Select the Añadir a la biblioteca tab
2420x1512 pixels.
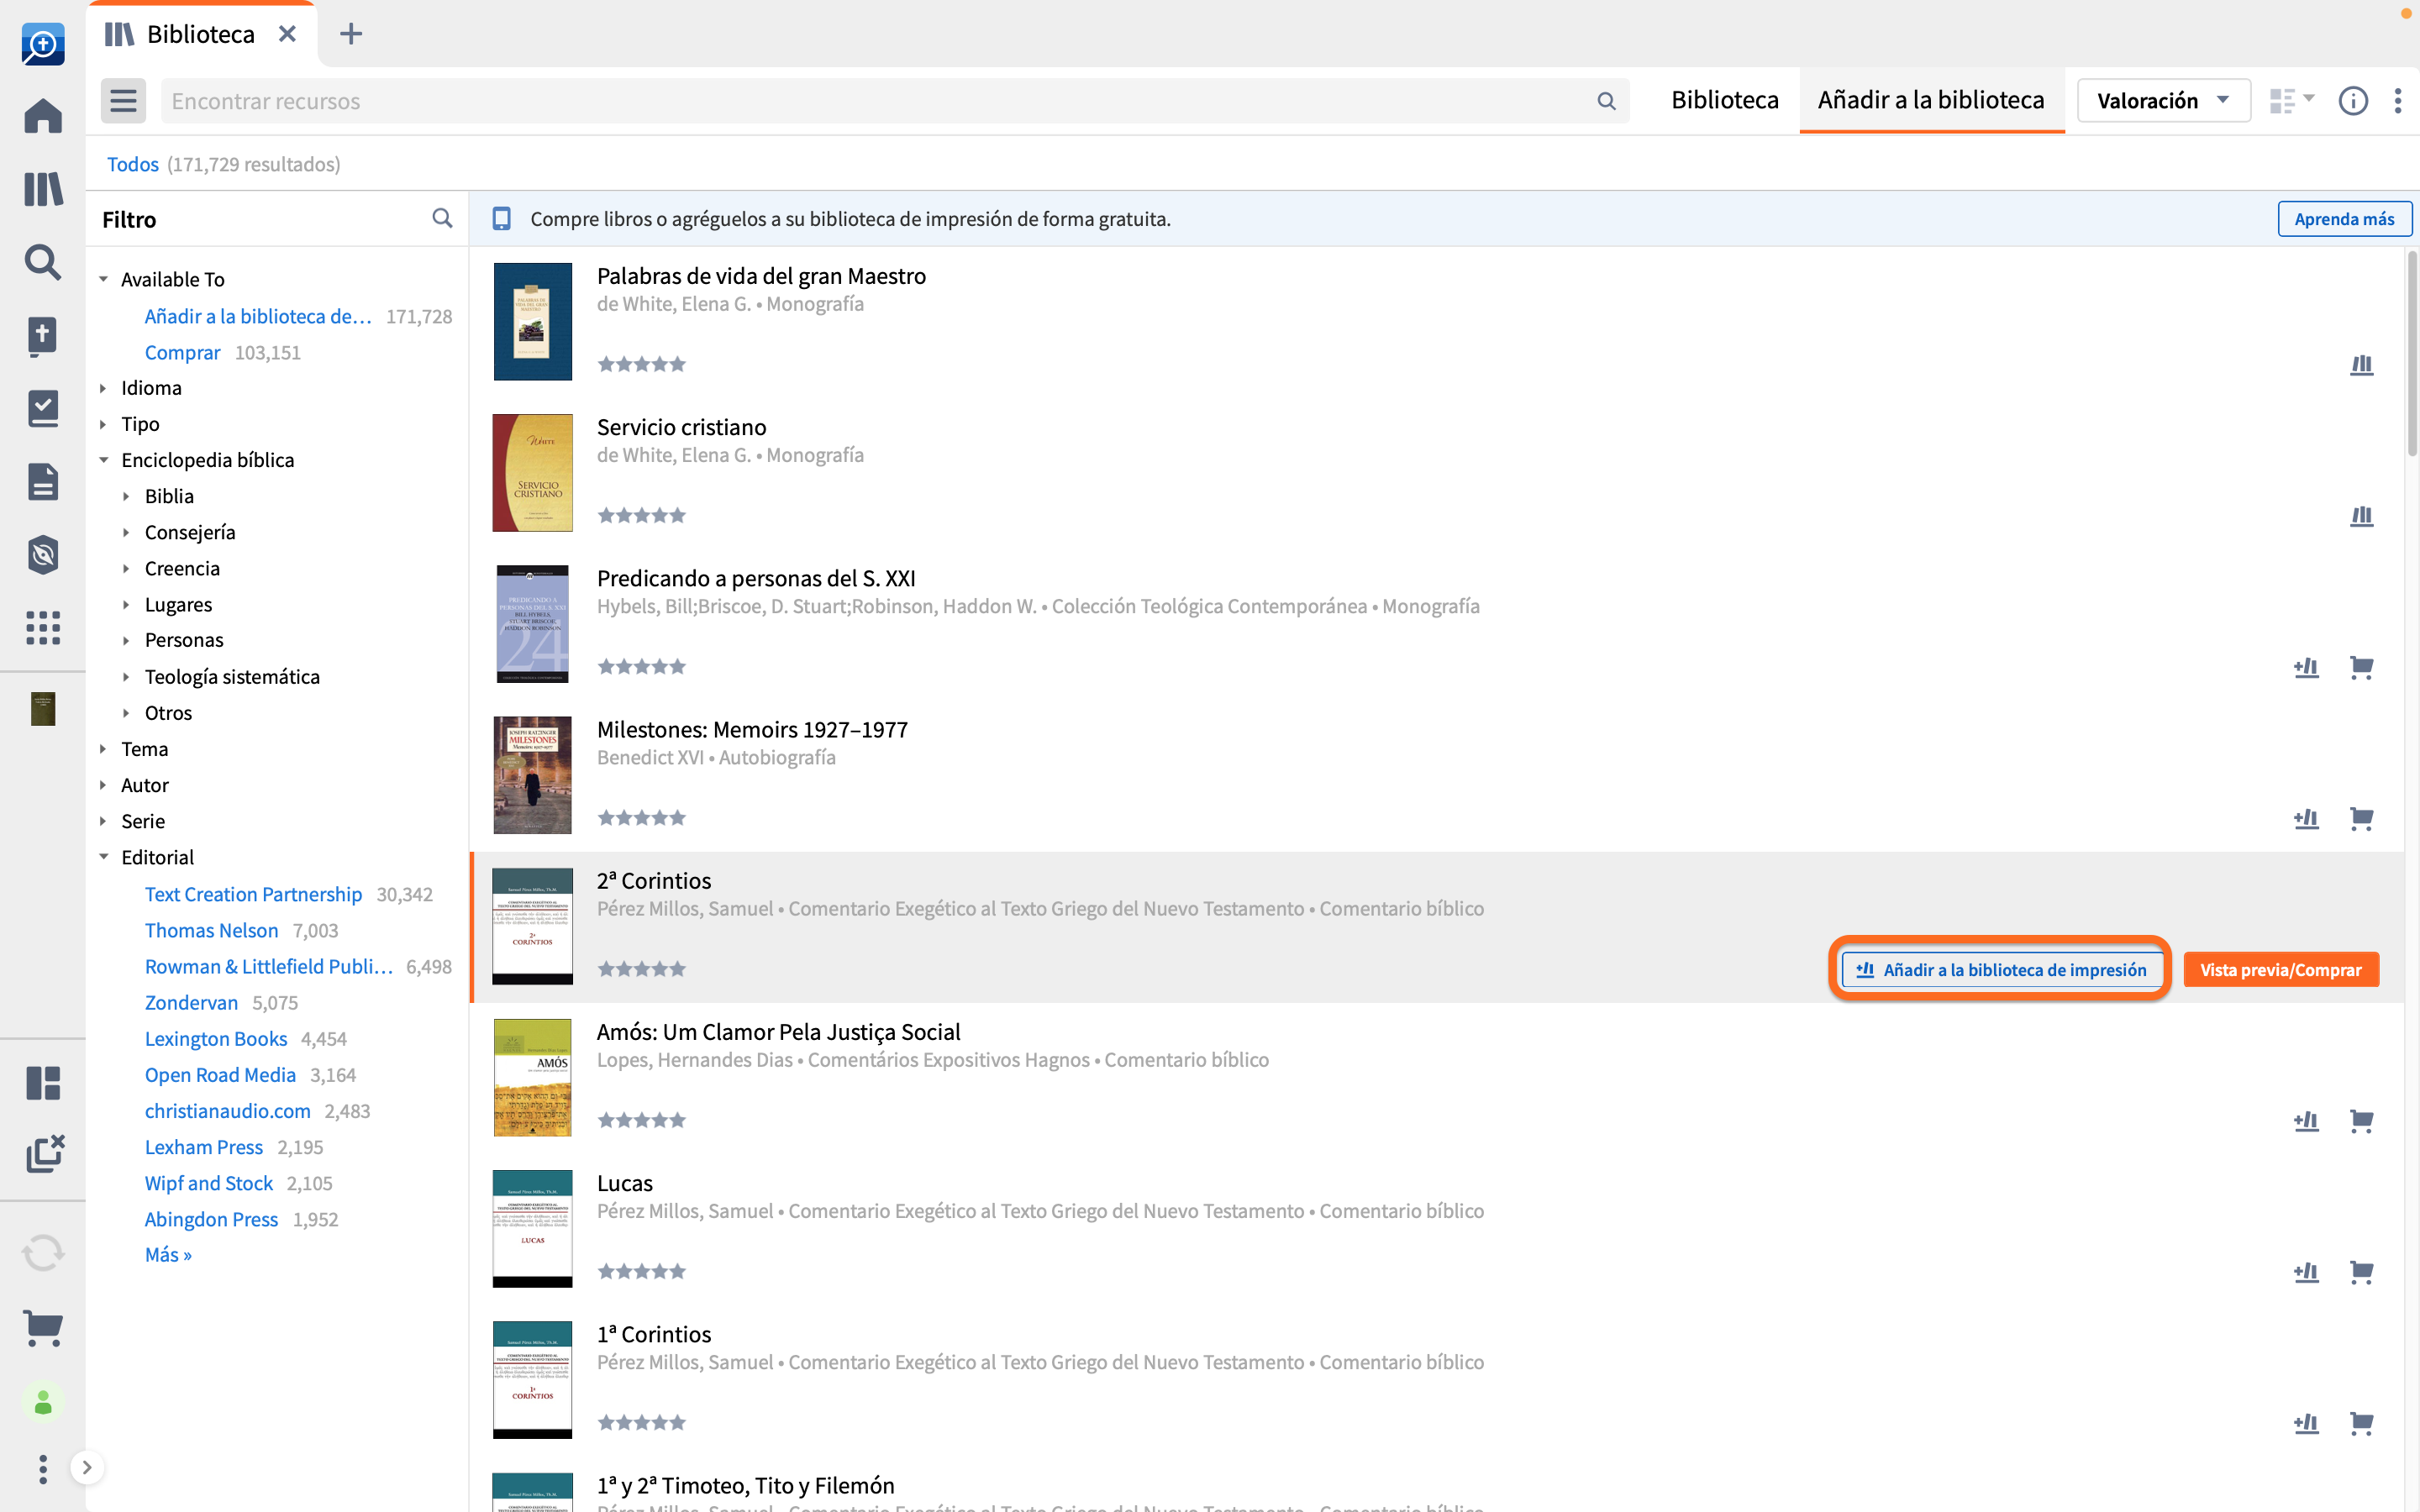coord(1931,100)
